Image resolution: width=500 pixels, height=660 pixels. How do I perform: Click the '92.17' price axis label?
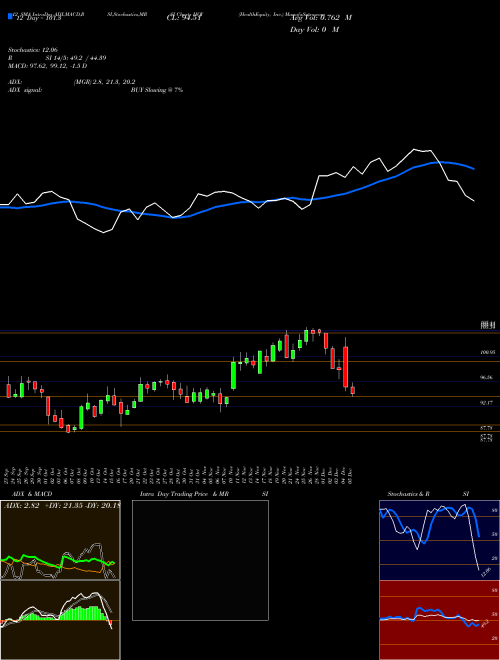pos(487,403)
